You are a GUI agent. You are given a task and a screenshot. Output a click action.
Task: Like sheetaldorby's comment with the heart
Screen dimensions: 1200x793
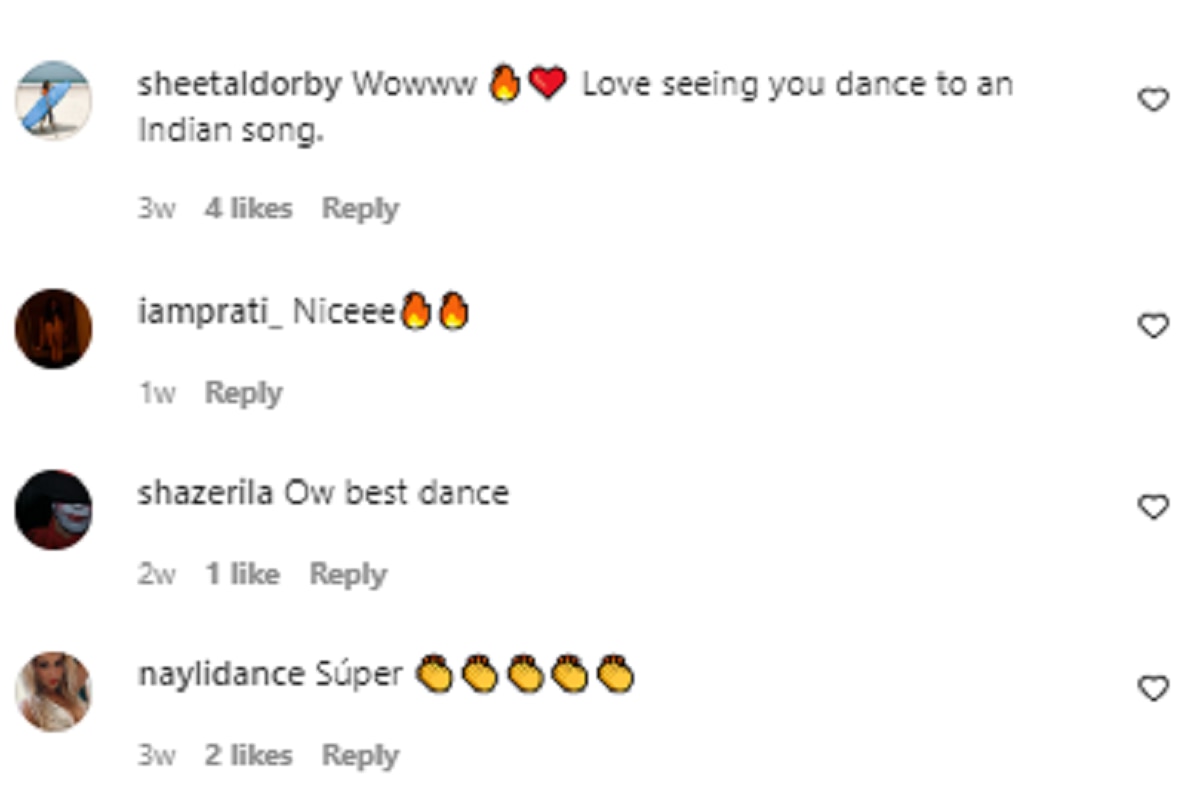[x=1154, y=100]
